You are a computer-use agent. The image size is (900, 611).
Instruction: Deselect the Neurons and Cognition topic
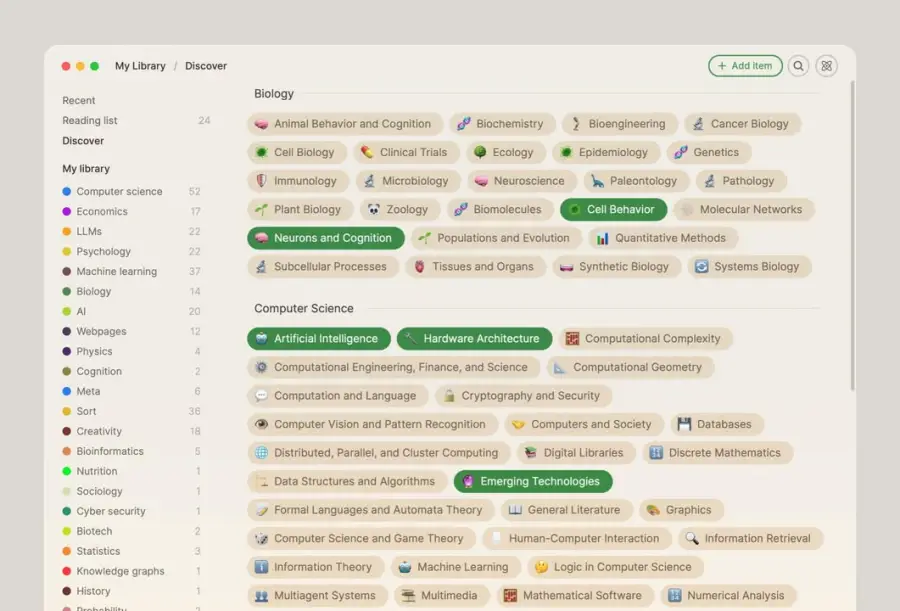pos(326,238)
